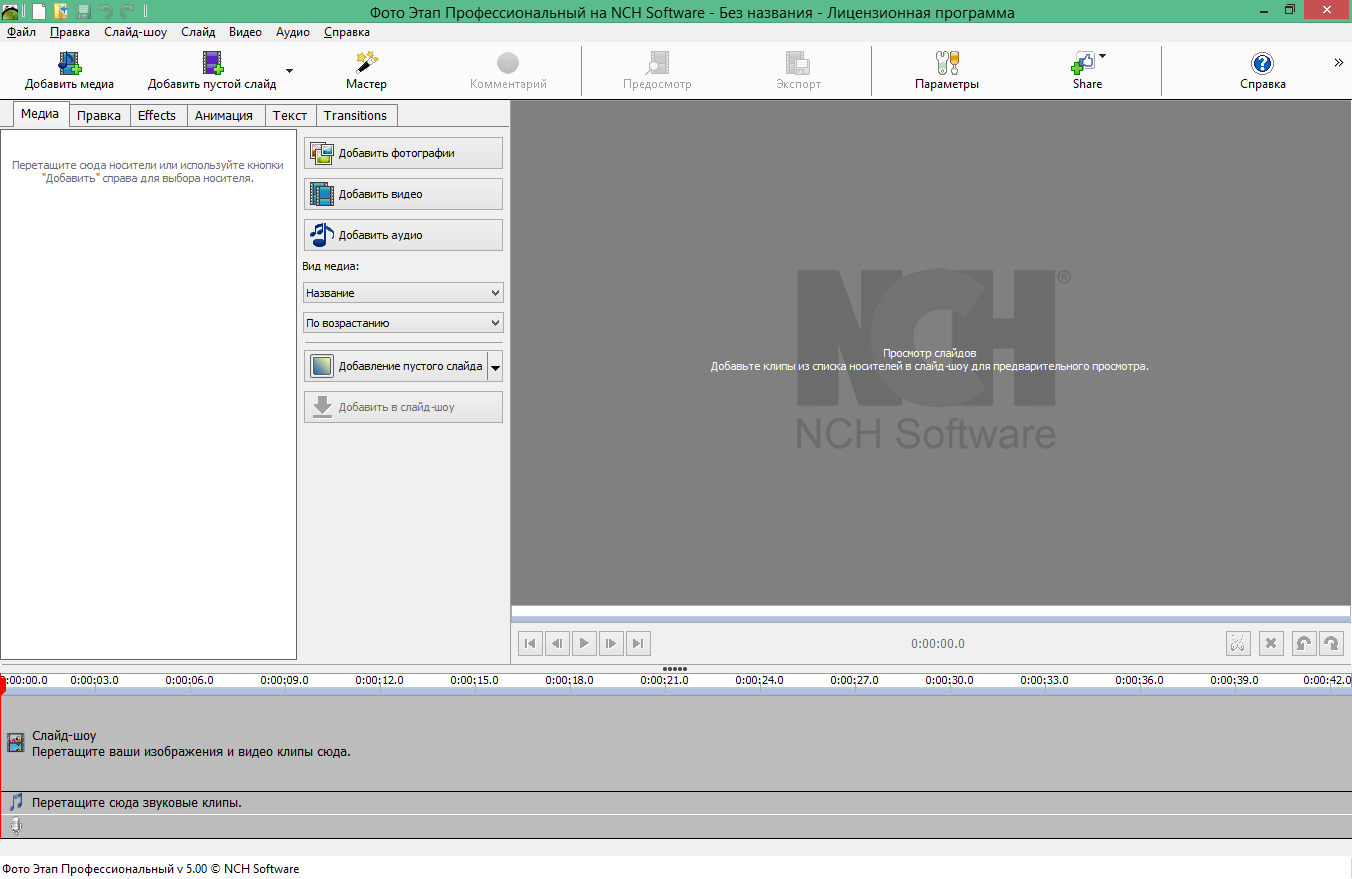Click «Добавить аудио» to add audio

click(x=403, y=234)
